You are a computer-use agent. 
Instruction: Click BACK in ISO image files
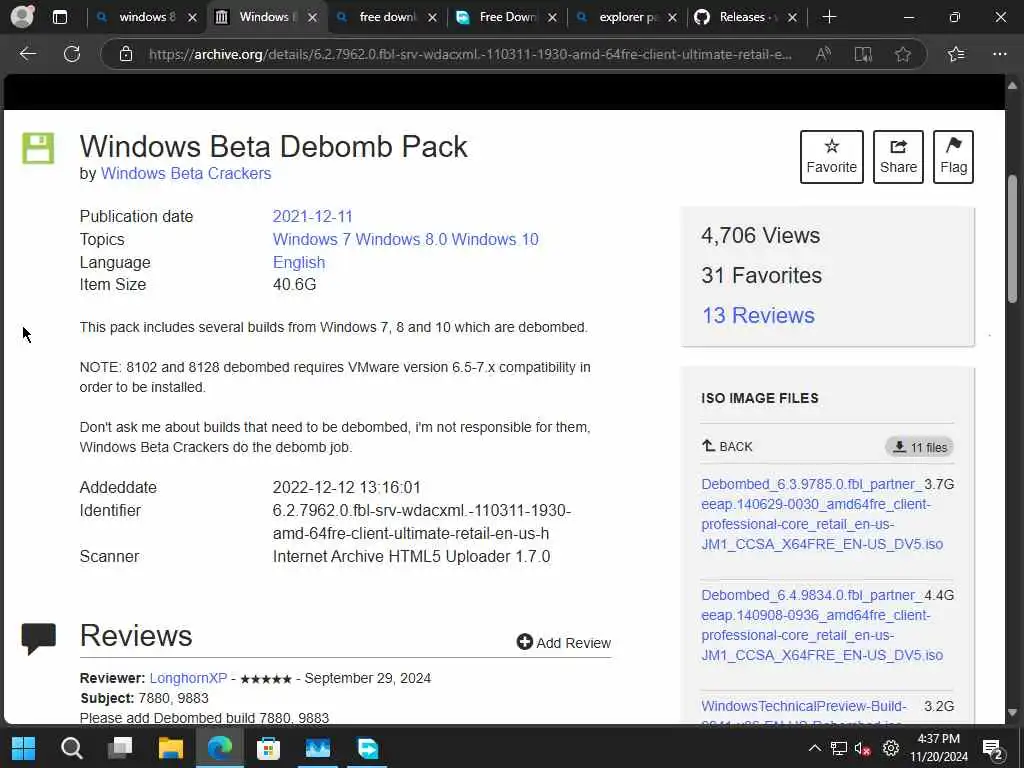[x=727, y=447]
